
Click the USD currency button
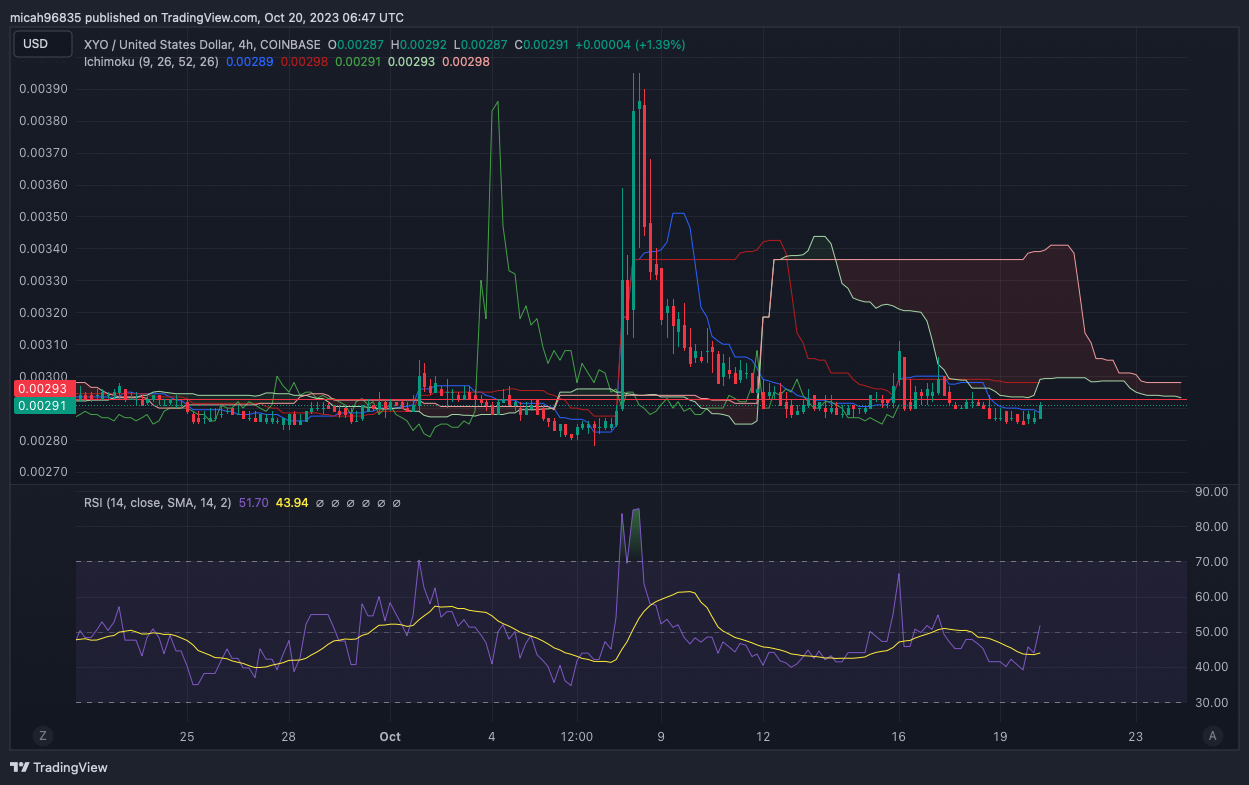(x=43, y=44)
